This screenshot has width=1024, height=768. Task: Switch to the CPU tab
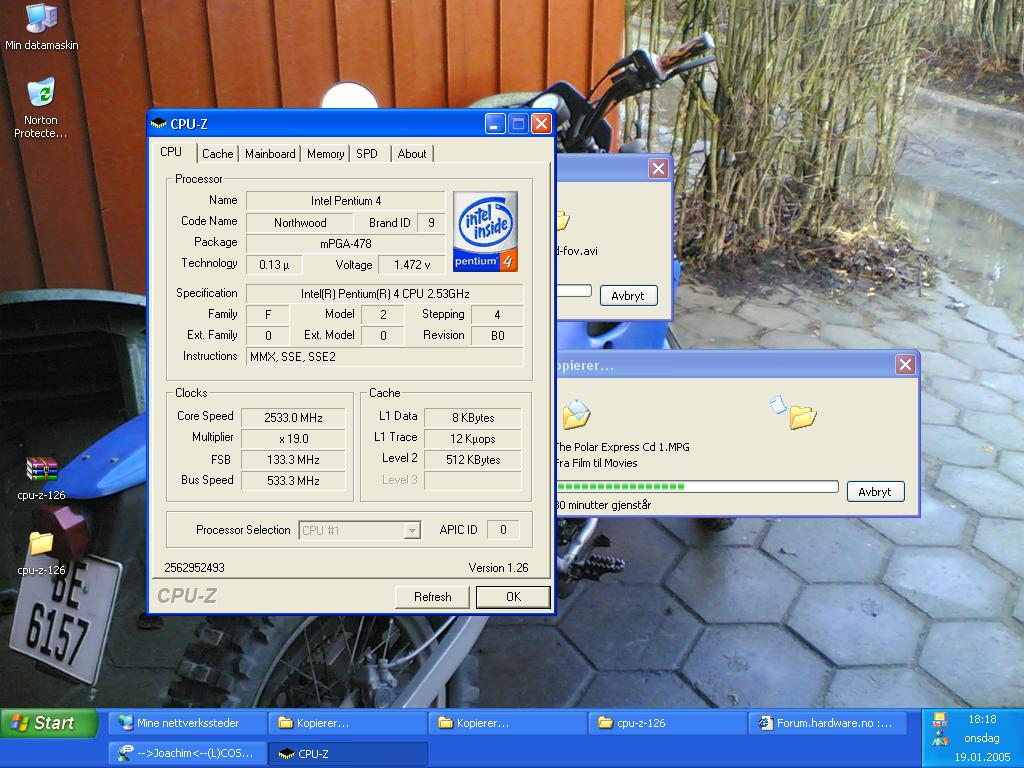(x=171, y=152)
